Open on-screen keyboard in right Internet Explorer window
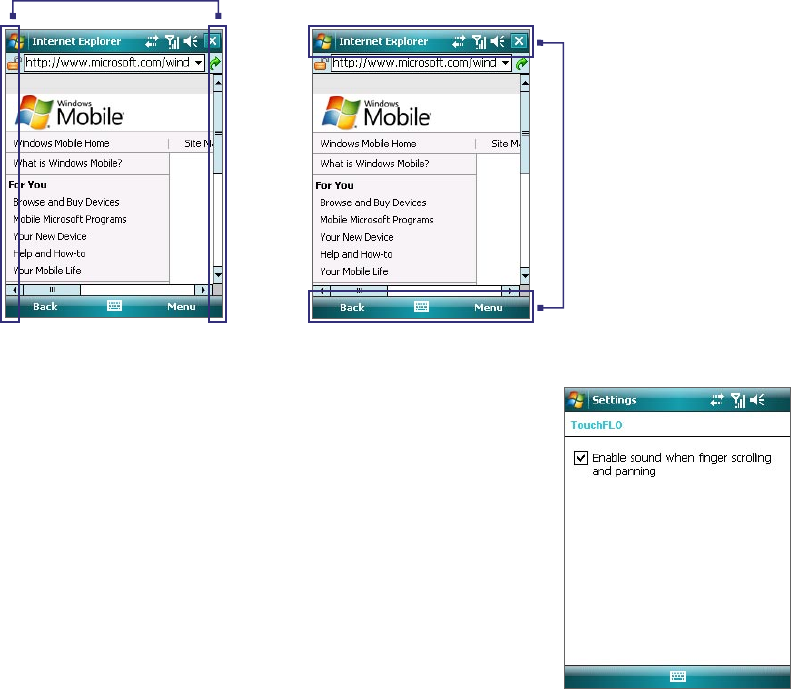The image size is (791, 689). point(421,307)
